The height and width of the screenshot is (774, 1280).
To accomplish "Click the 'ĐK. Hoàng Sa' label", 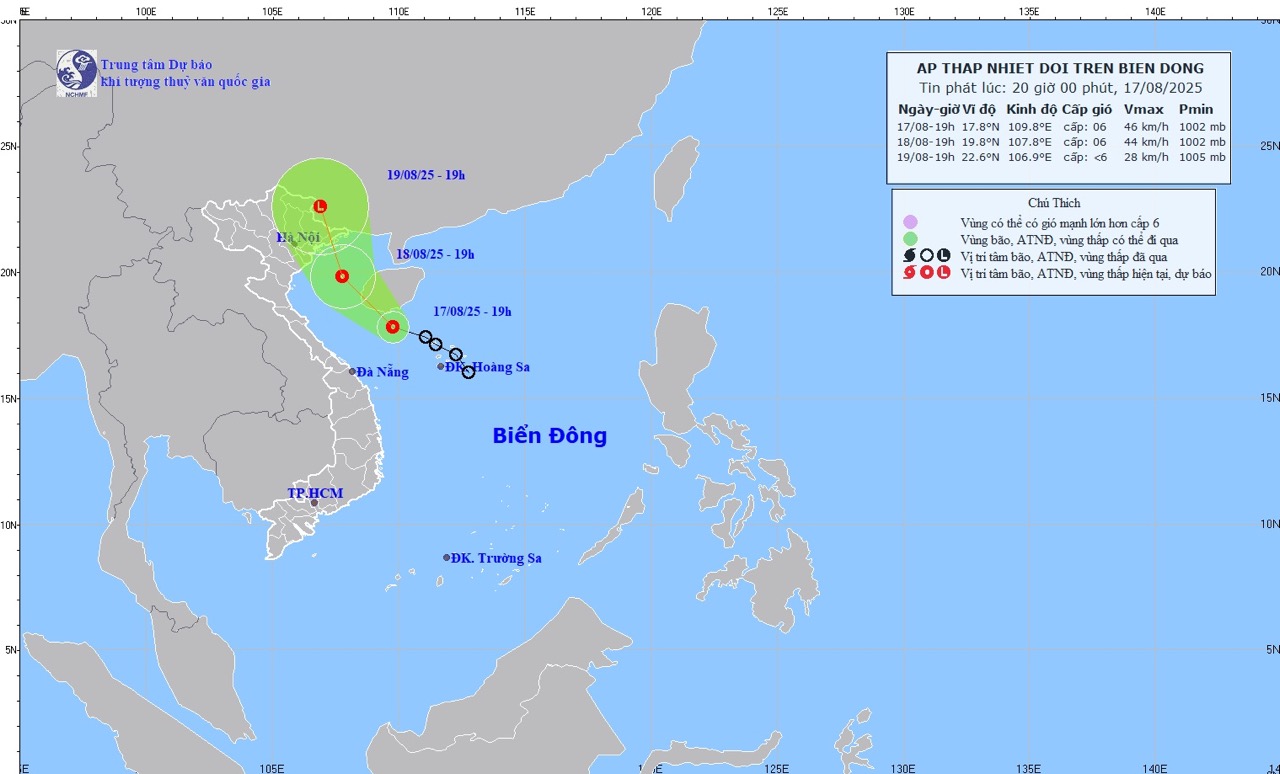I will (x=488, y=367).
